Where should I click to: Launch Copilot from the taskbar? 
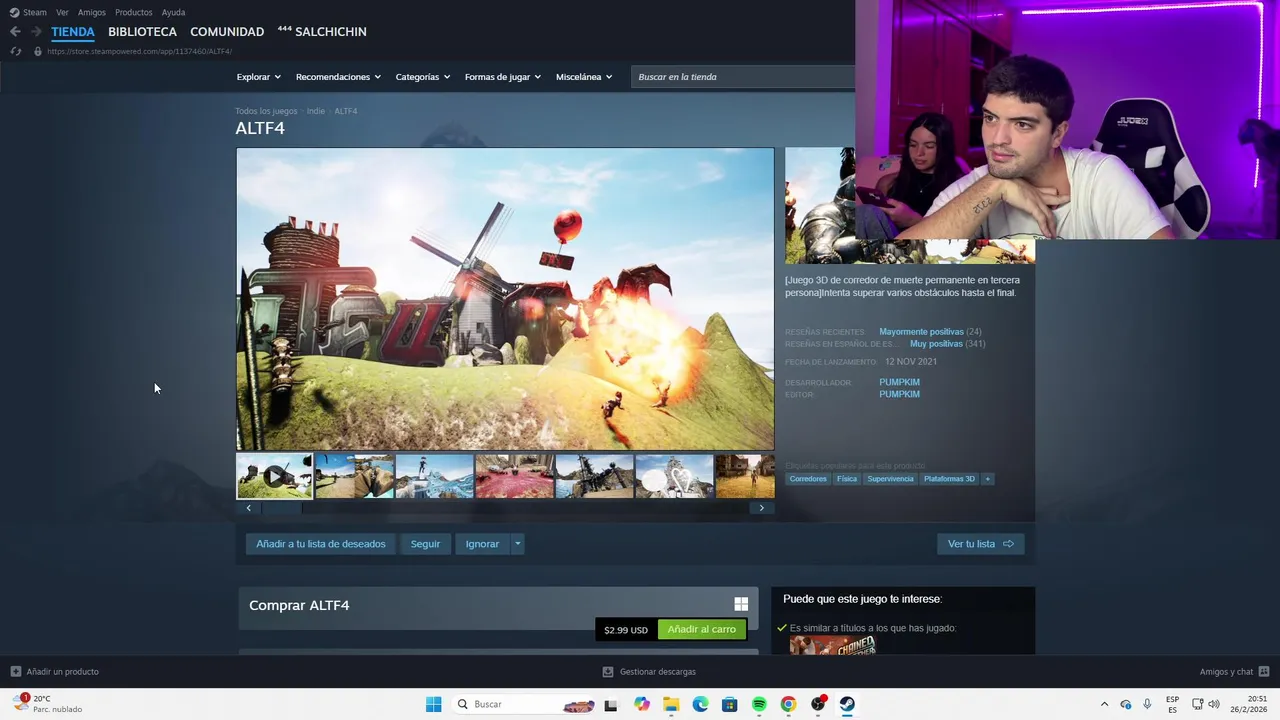pos(641,704)
